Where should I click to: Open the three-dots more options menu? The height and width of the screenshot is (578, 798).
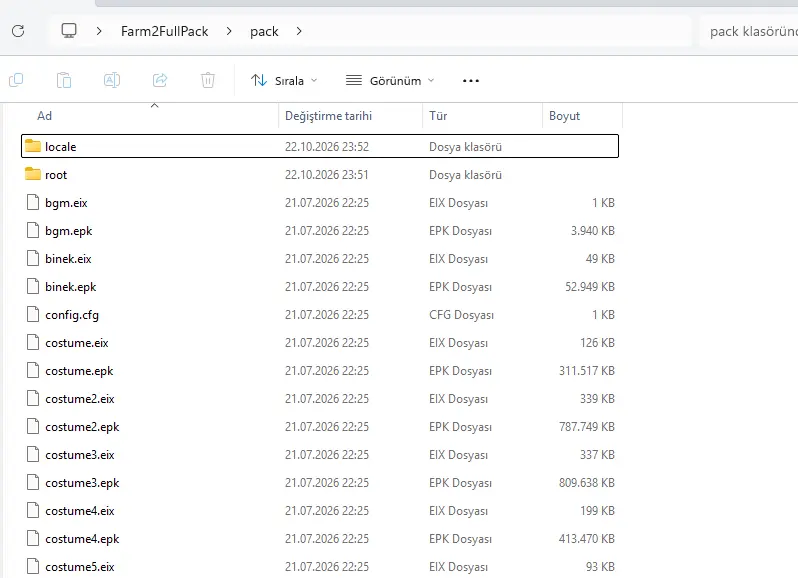[x=471, y=81]
